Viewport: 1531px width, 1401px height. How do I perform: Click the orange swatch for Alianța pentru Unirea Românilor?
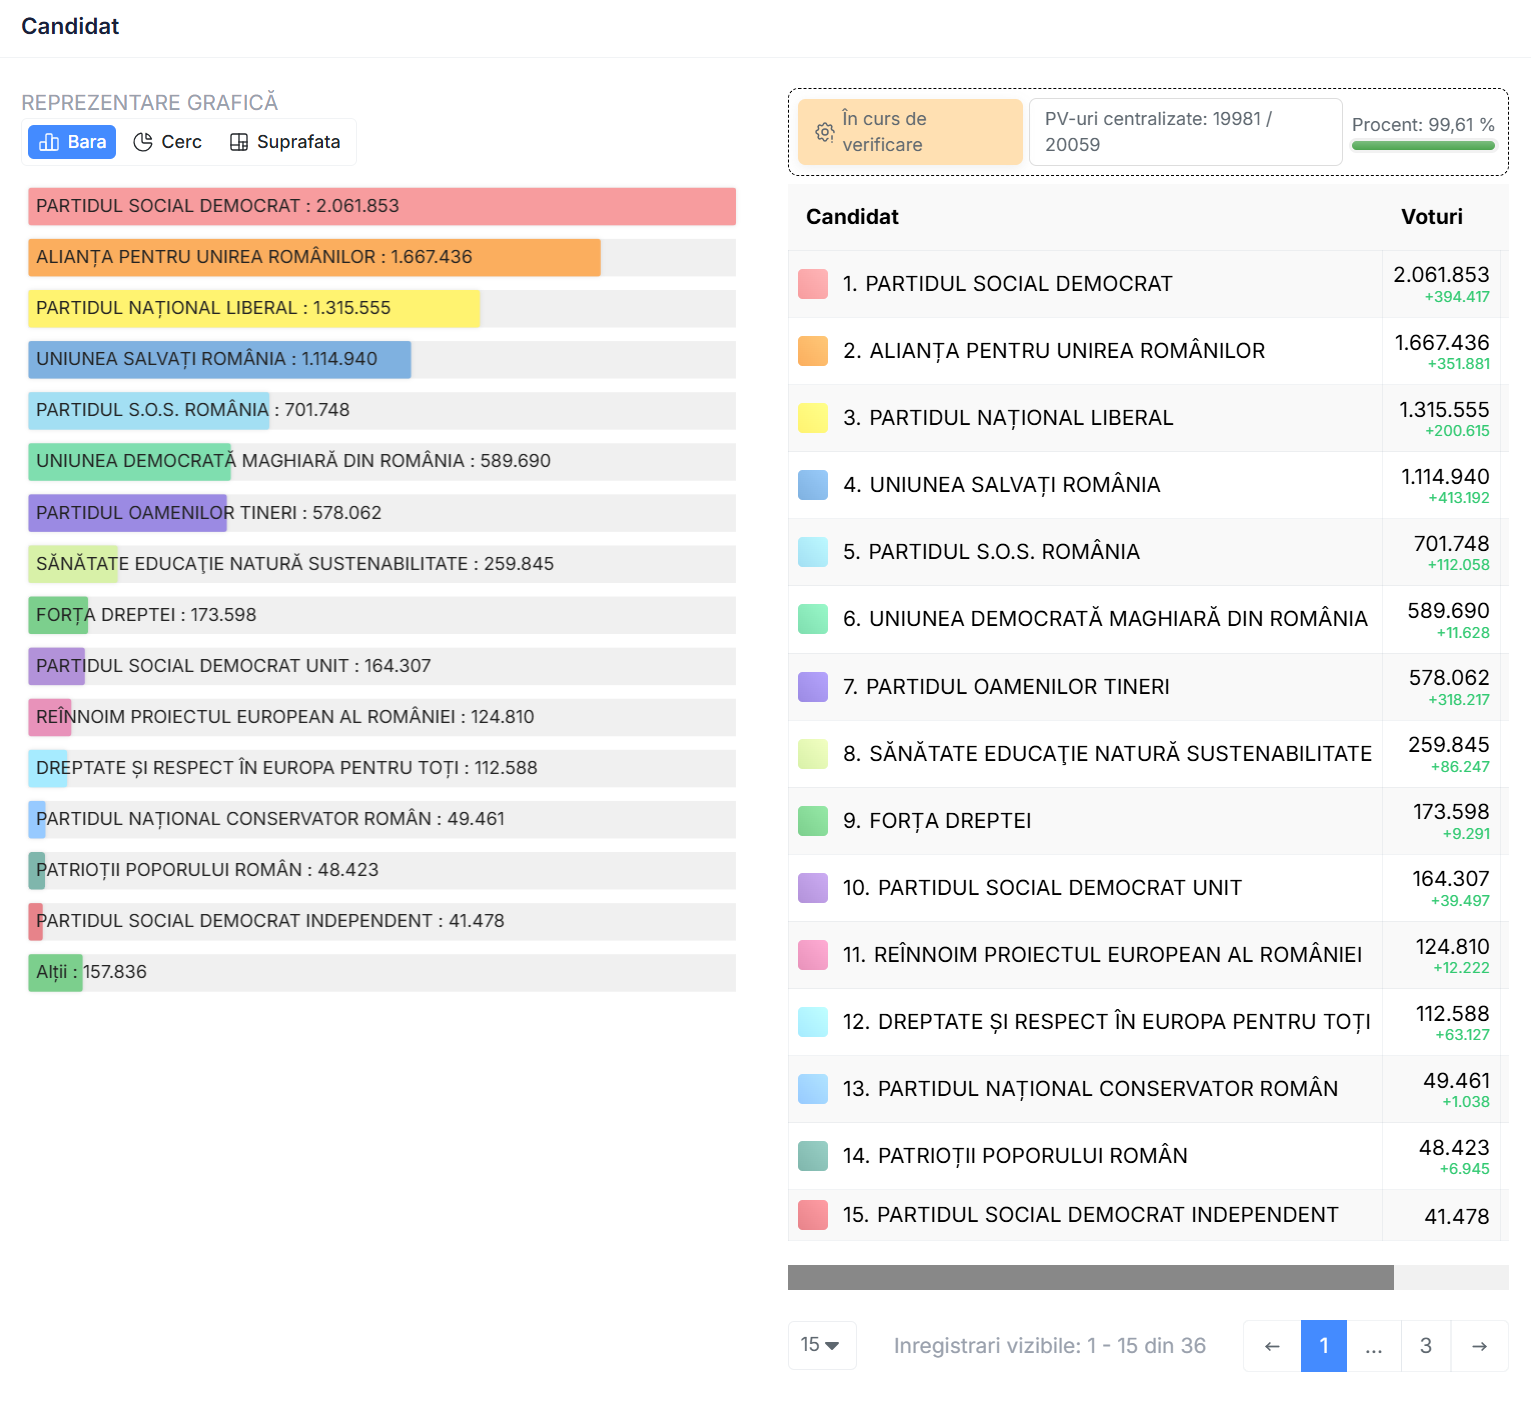(x=813, y=351)
